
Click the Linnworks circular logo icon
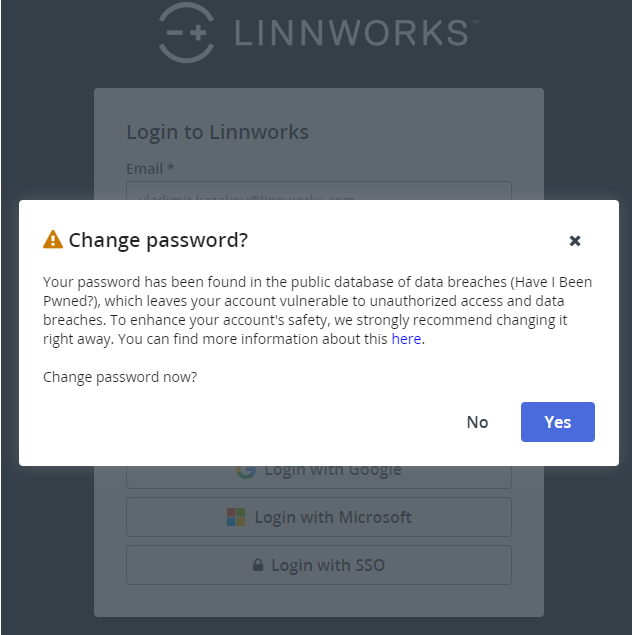click(187, 32)
